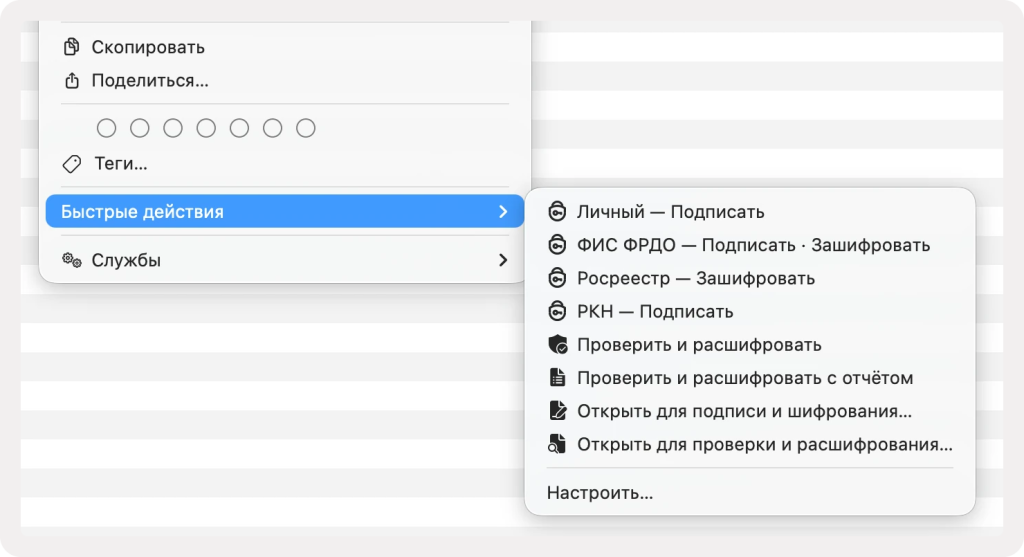Select the fourth tag color circle
This screenshot has height=557, width=1024.
pyautogui.click(x=206, y=128)
